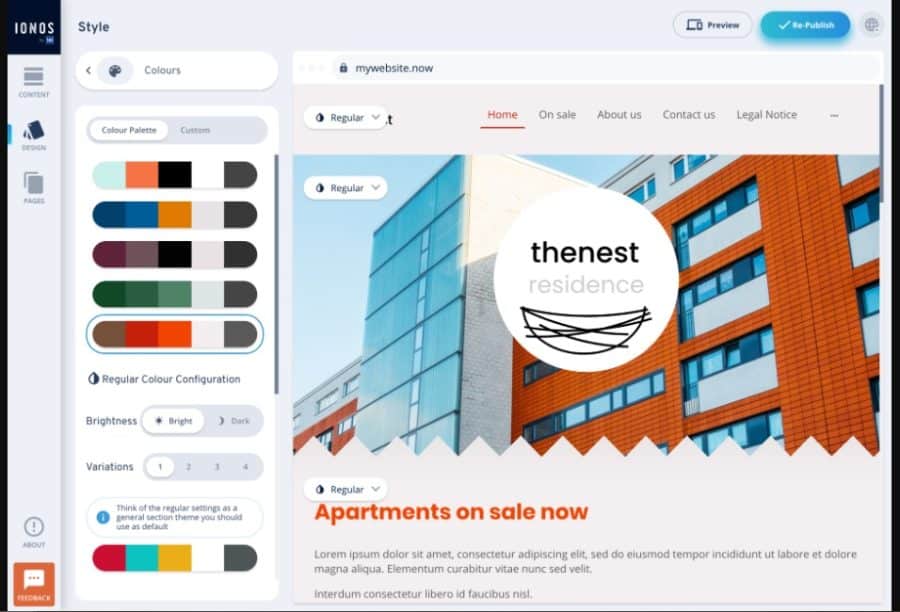Open the header section Regular dropdown
The width and height of the screenshot is (900, 612).
click(346, 118)
